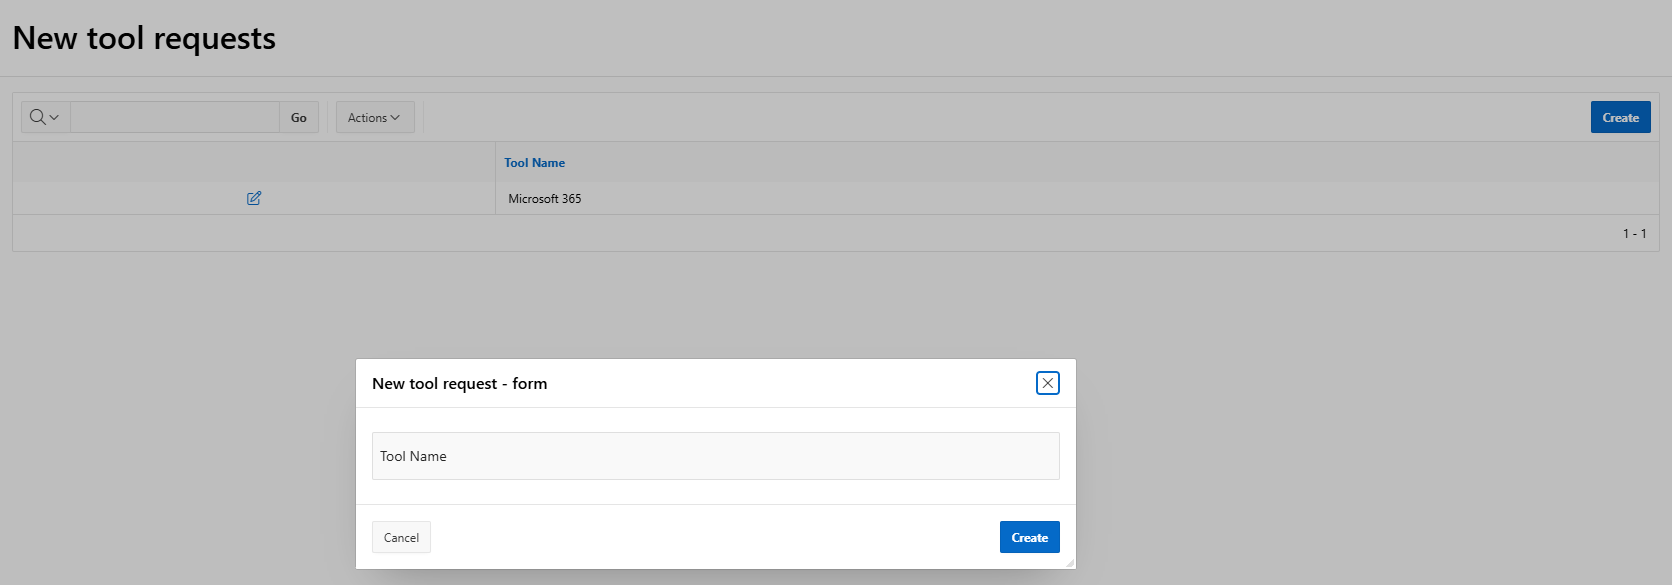1672x585 pixels.
Task: Submit the form with the dialog Create button
Action: 1029,537
